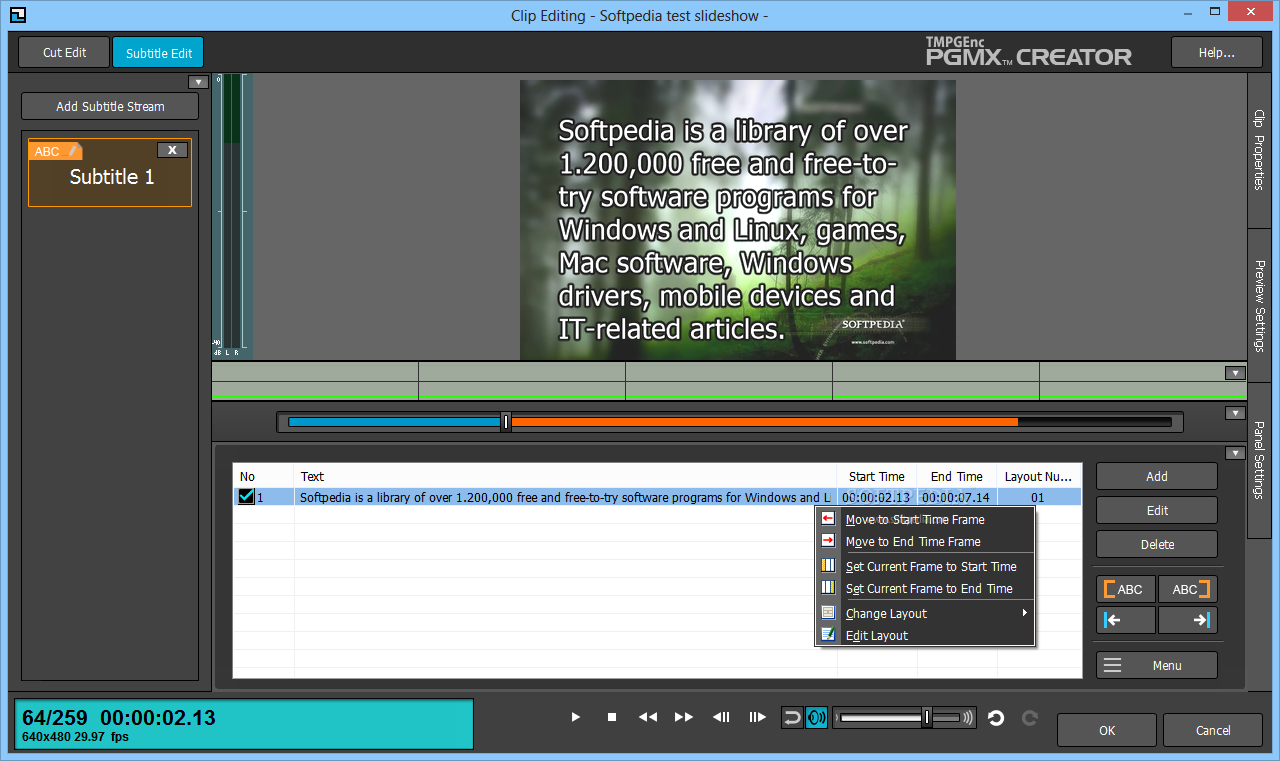This screenshot has width=1280, height=761.
Task: Step back one frame
Action: pyautogui.click(x=721, y=717)
